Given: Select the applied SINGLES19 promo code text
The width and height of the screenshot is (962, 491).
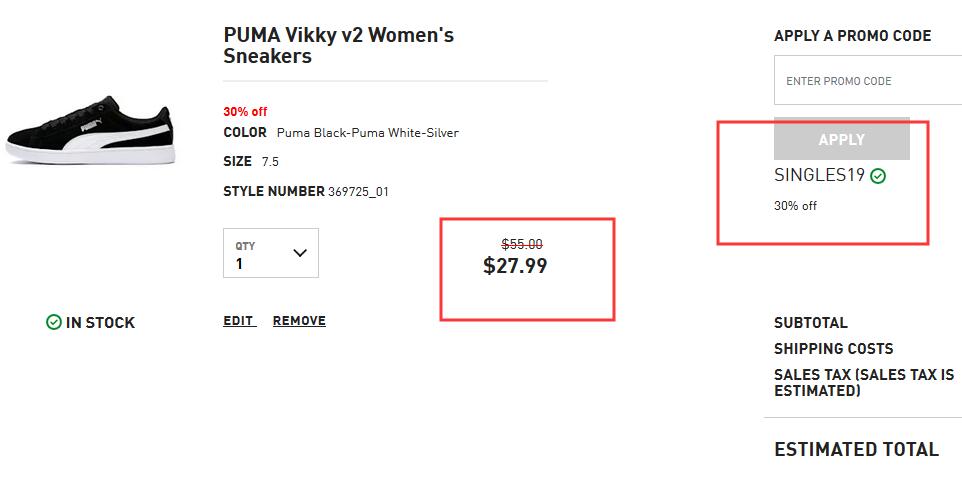Looking at the screenshot, I should coord(819,176).
